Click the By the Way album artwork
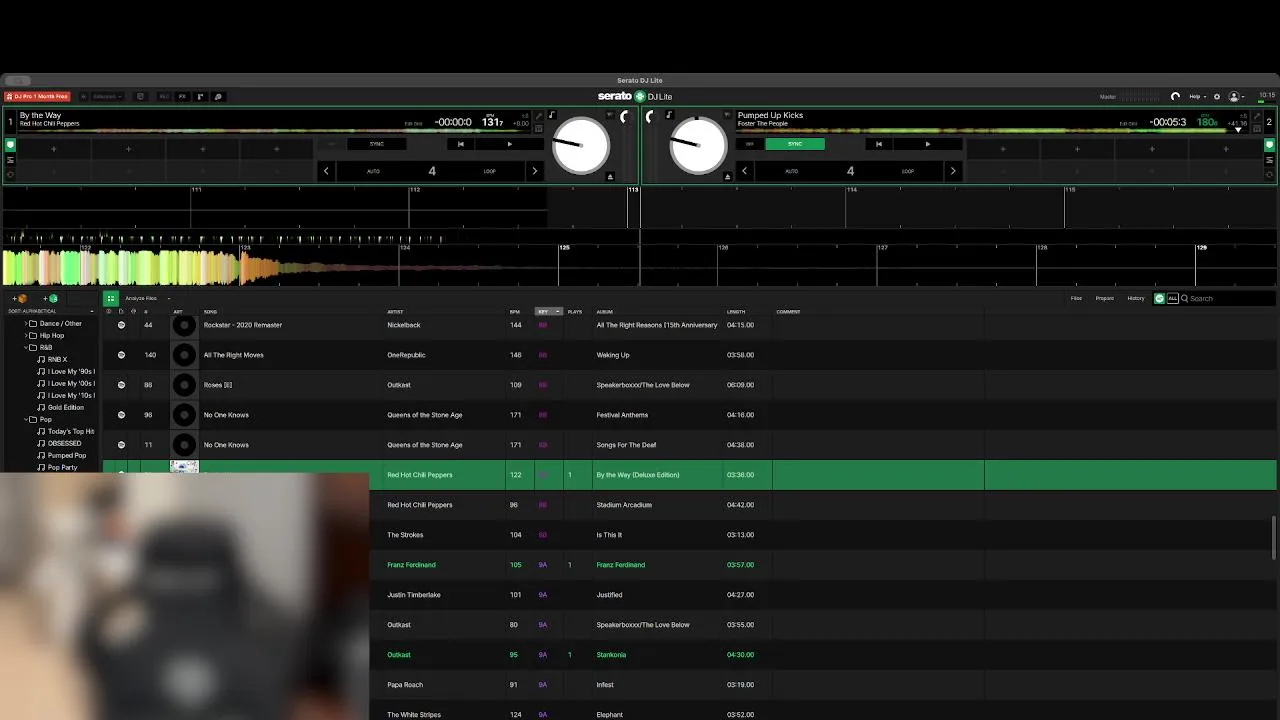The image size is (1280, 720). [184, 467]
